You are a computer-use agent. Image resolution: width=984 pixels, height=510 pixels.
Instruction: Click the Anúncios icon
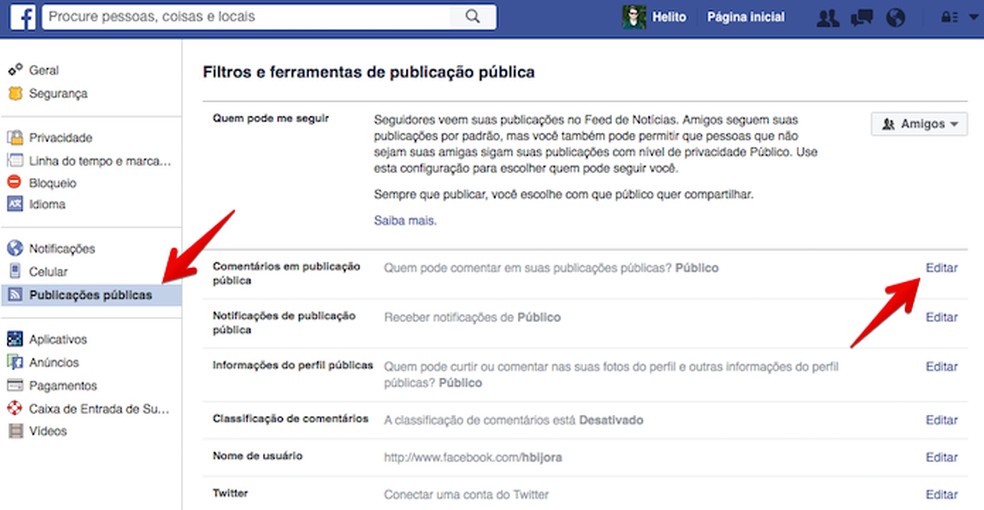pos(15,362)
